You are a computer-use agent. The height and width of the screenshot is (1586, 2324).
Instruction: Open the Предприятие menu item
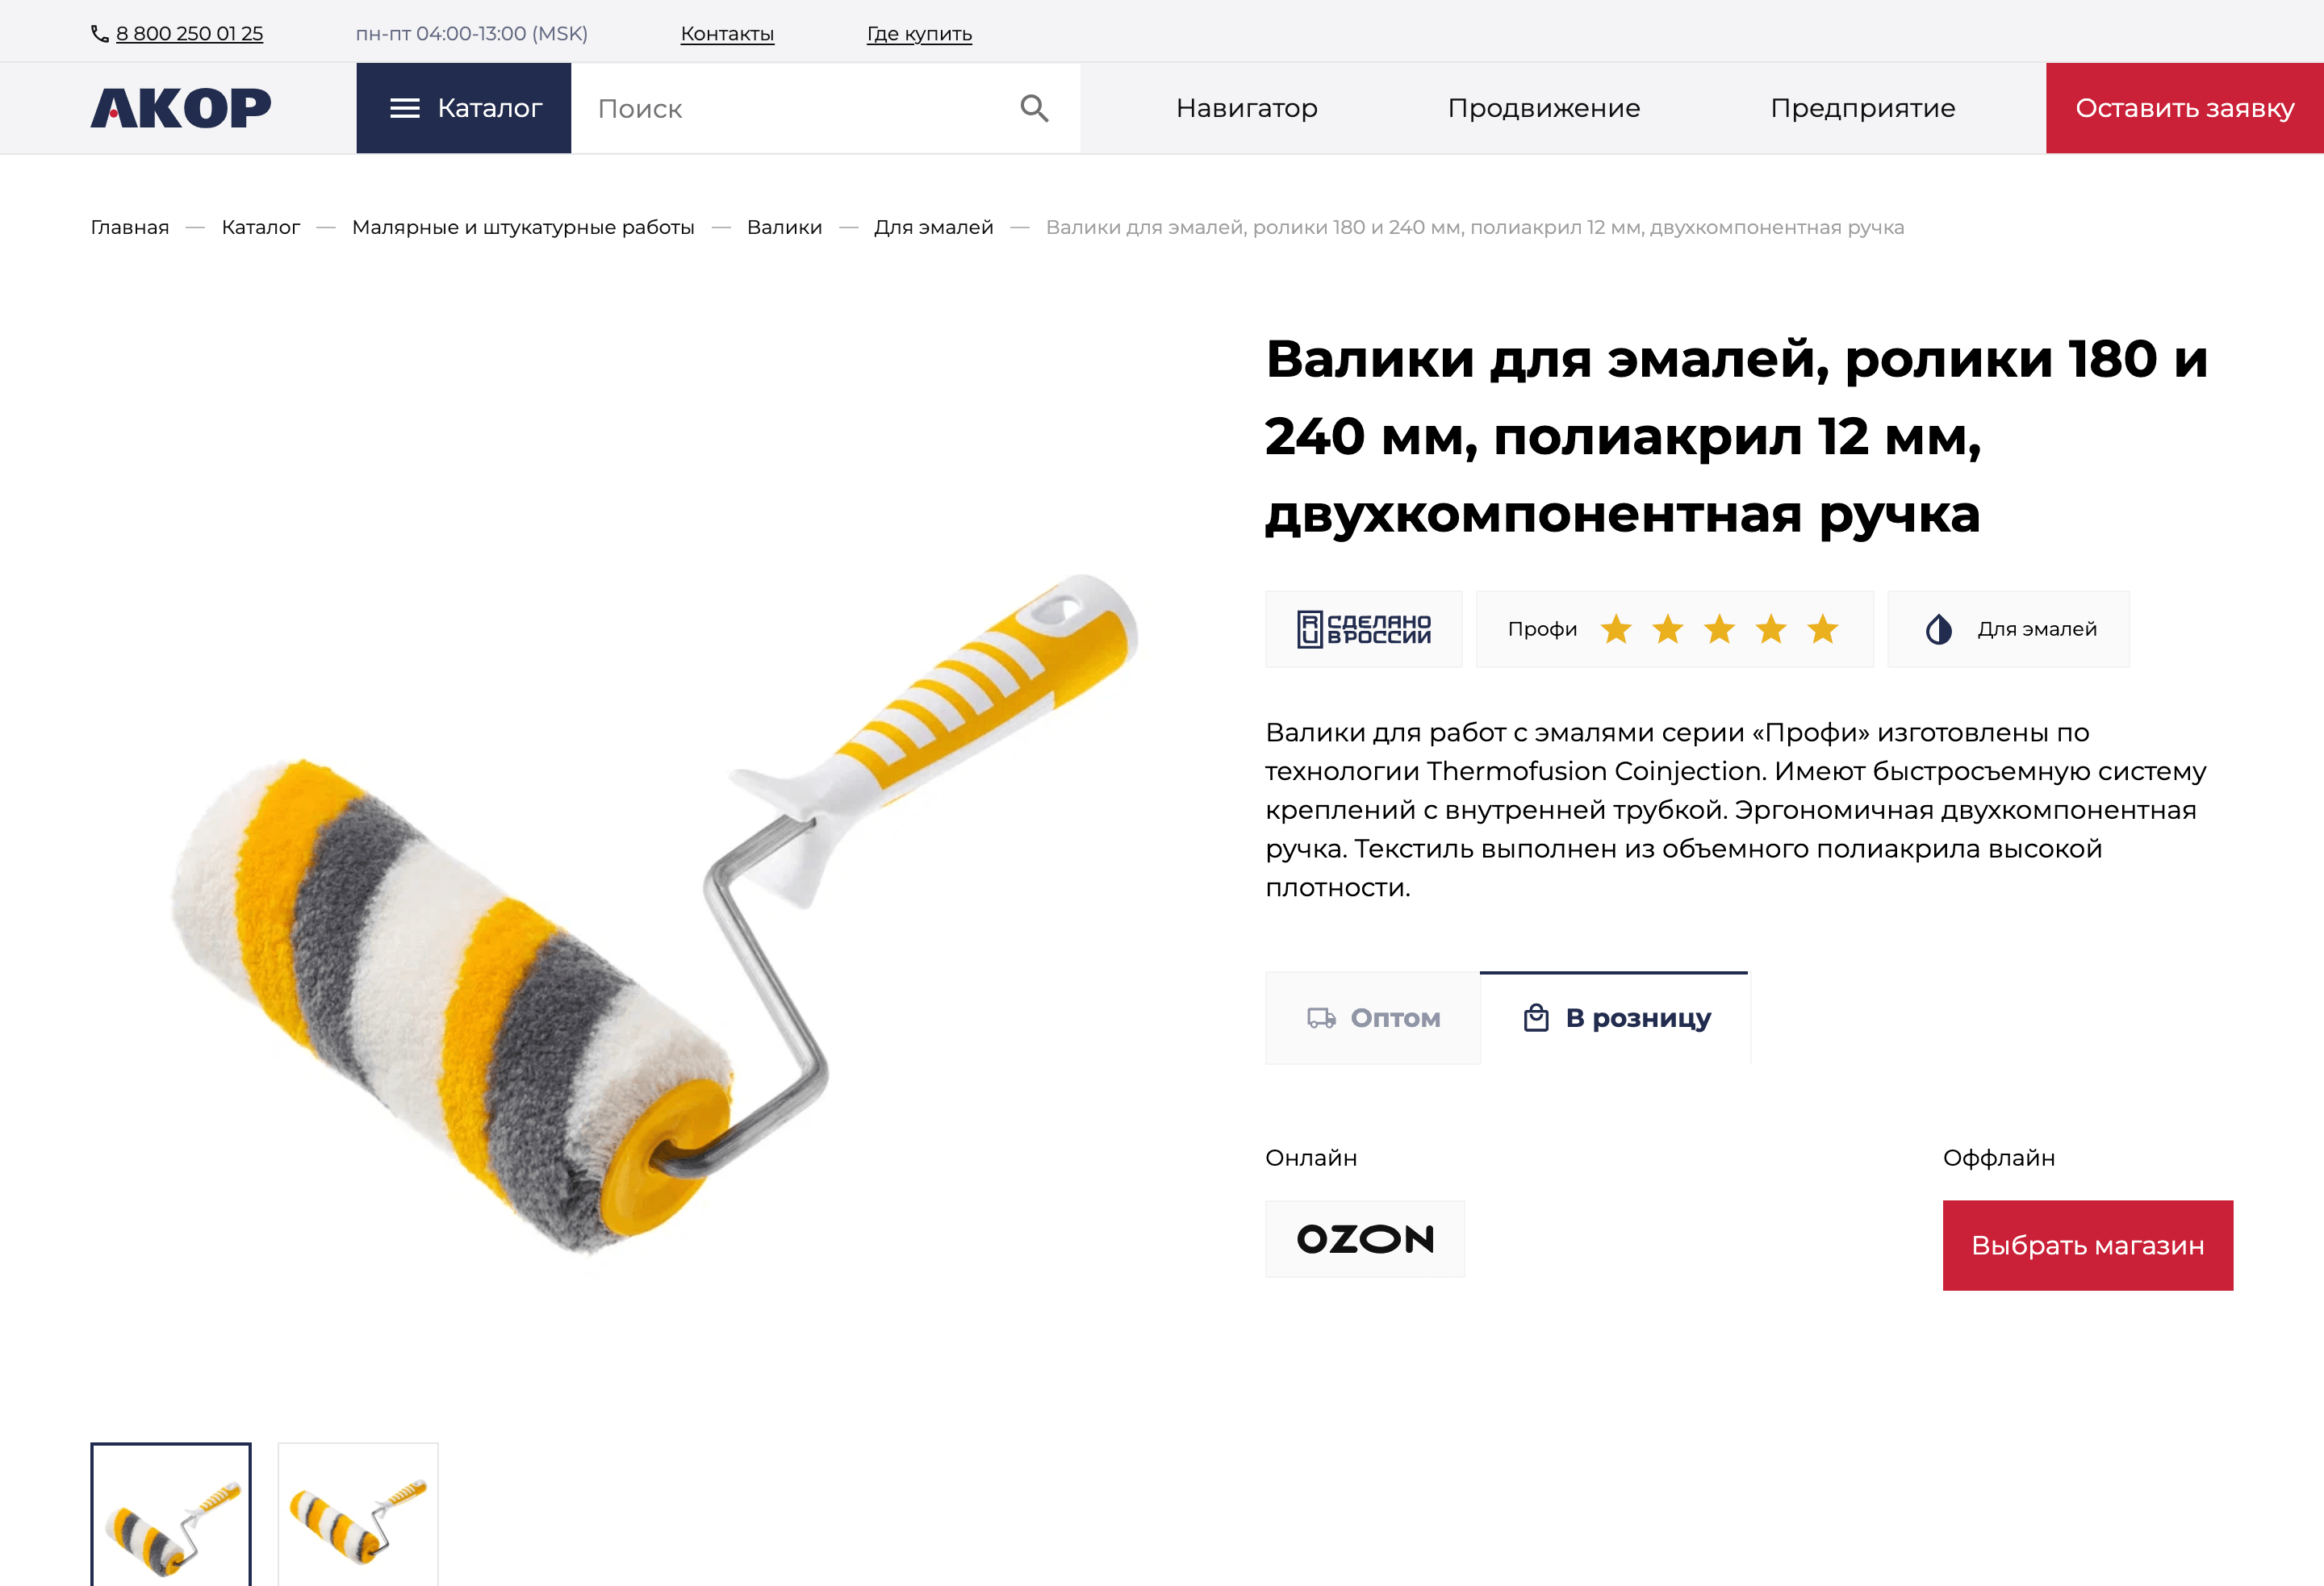pos(1862,108)
